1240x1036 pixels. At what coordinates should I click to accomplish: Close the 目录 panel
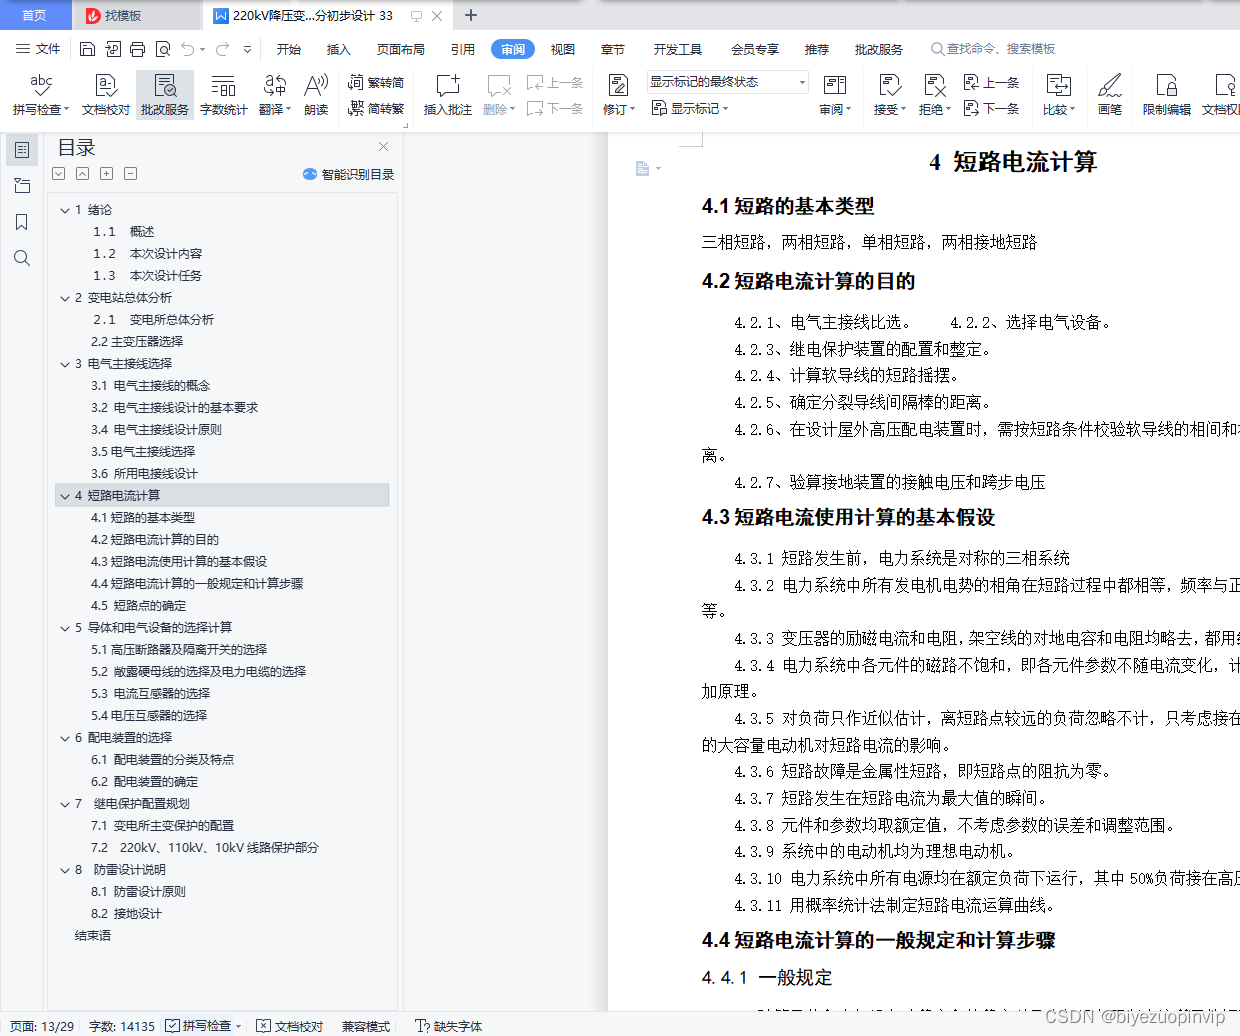(383, 147)
